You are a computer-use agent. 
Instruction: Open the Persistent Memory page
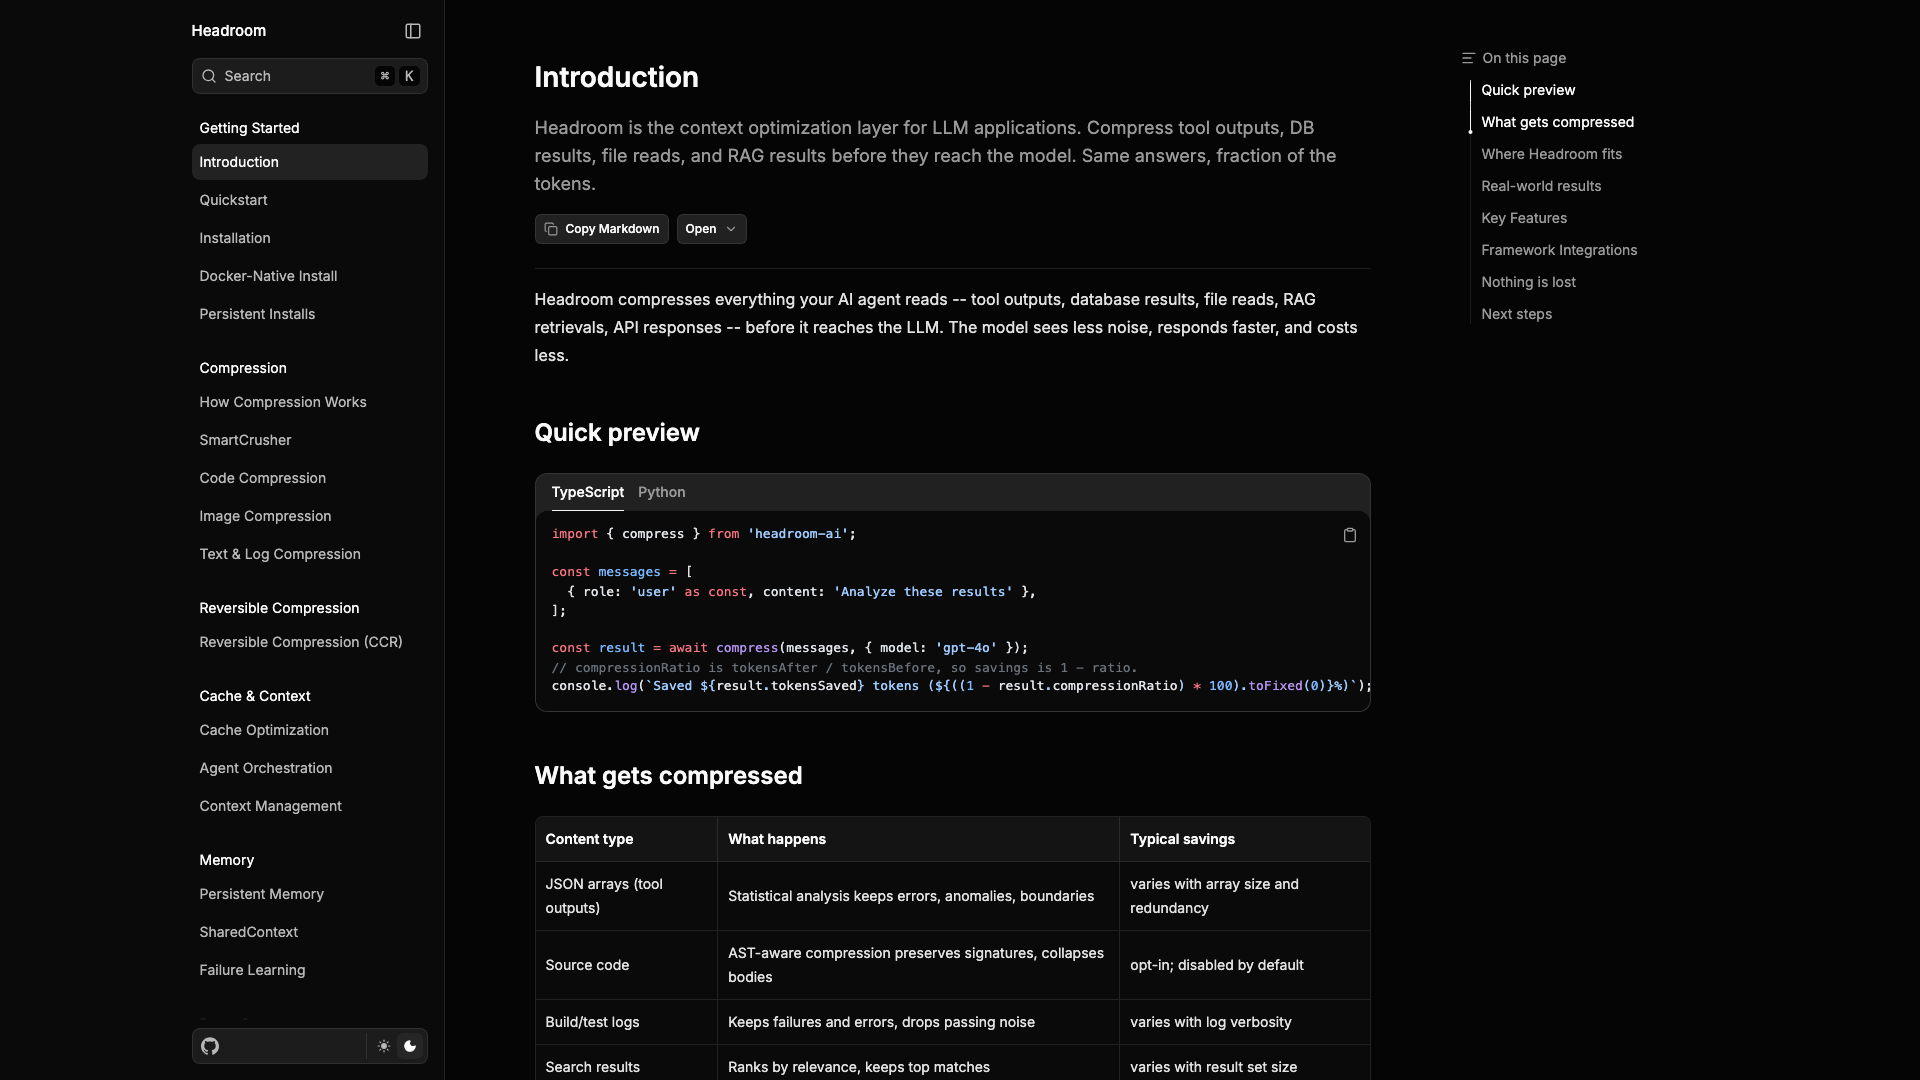[310, 894]
